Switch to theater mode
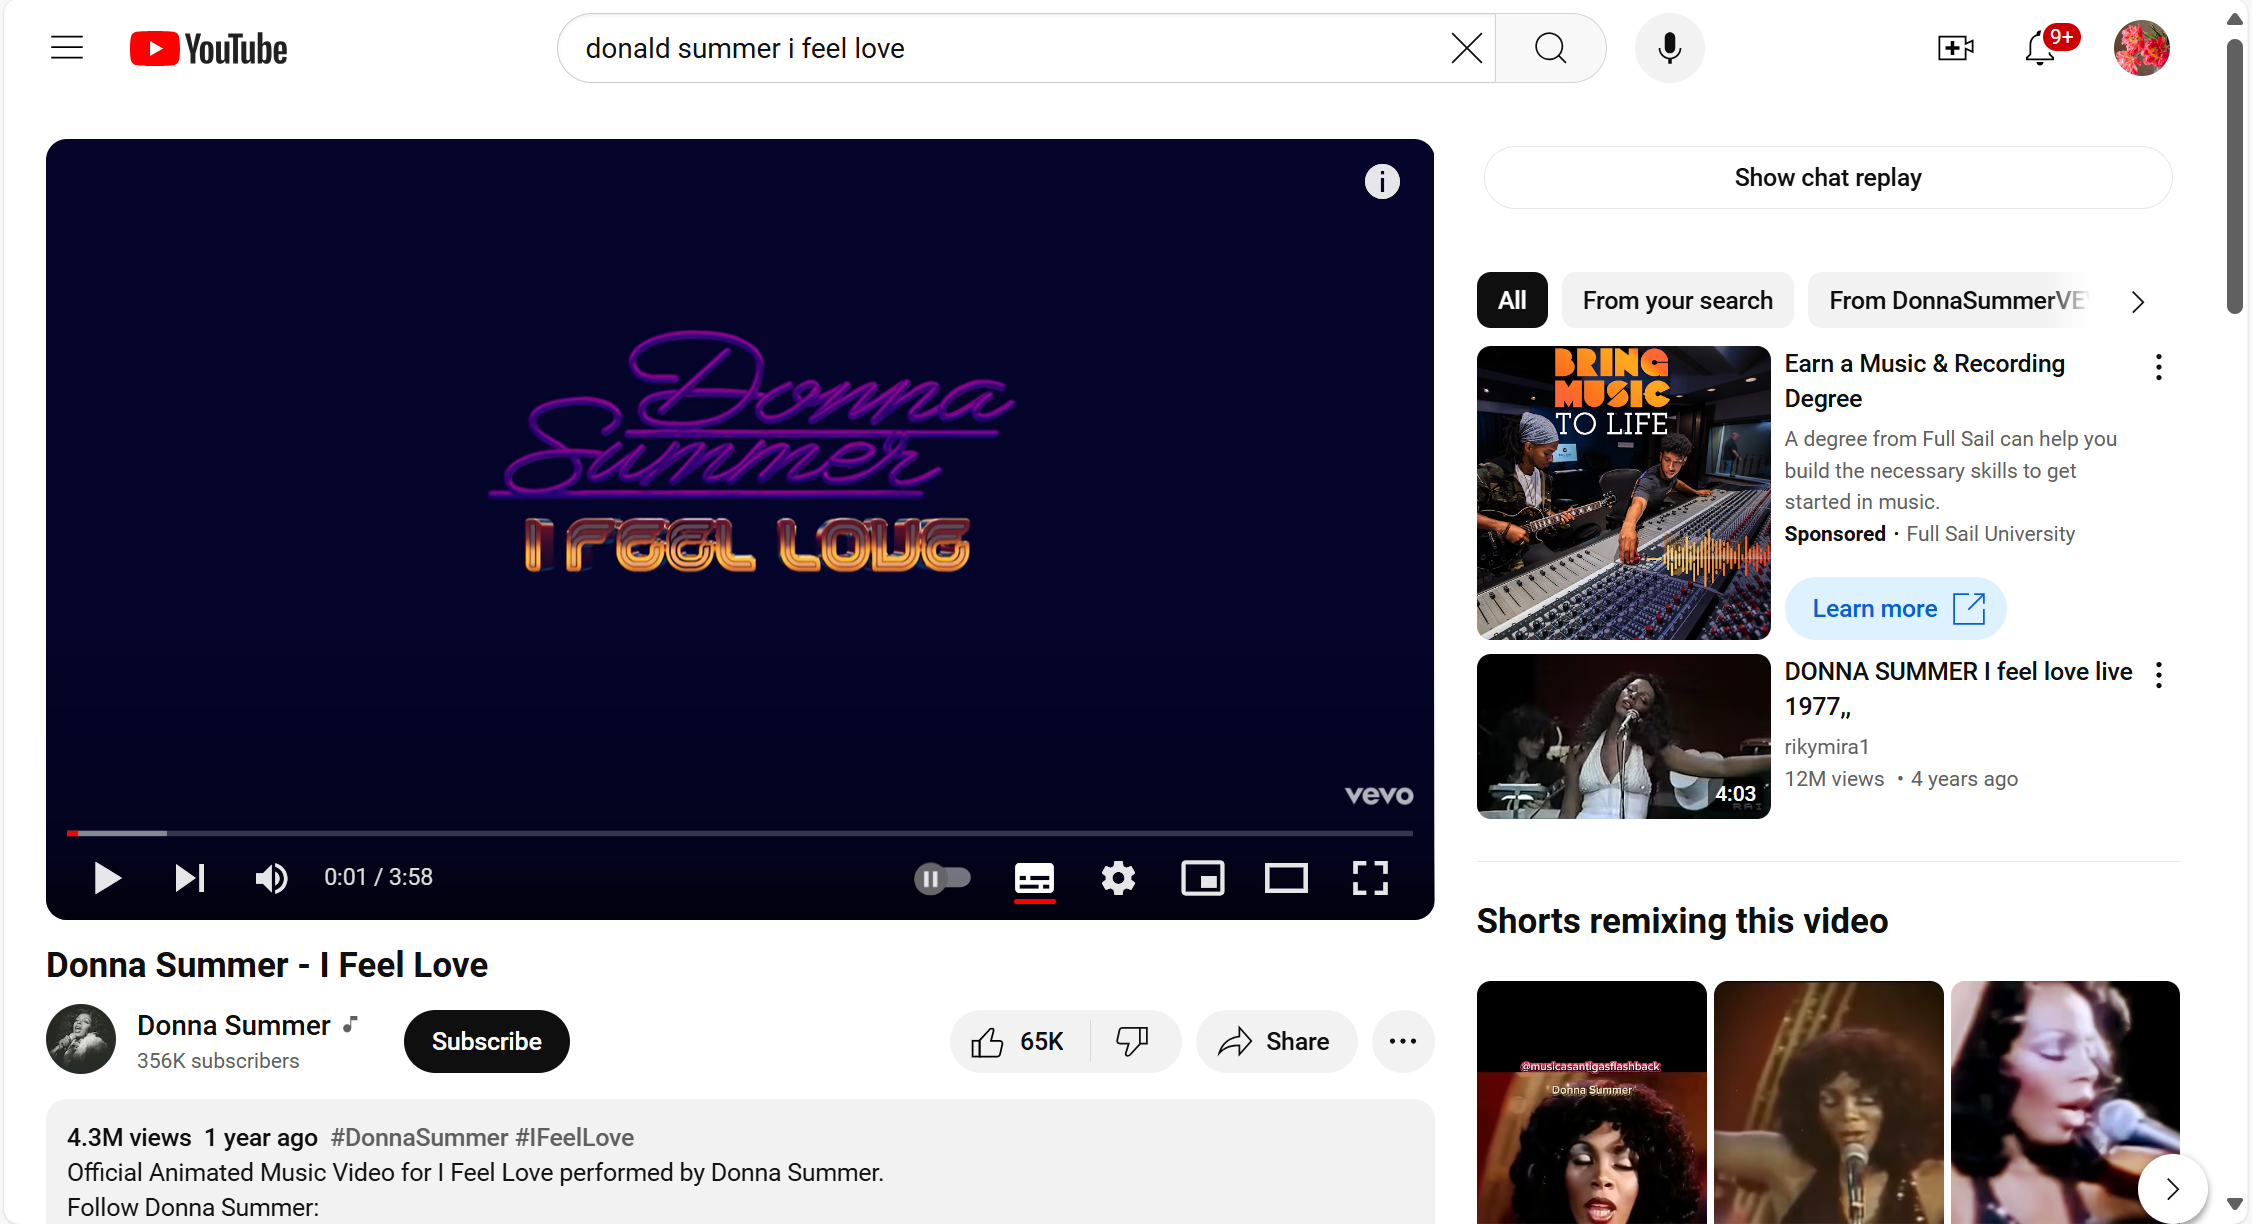This screenshot has width=2252, height=1224. [1286, 878]
